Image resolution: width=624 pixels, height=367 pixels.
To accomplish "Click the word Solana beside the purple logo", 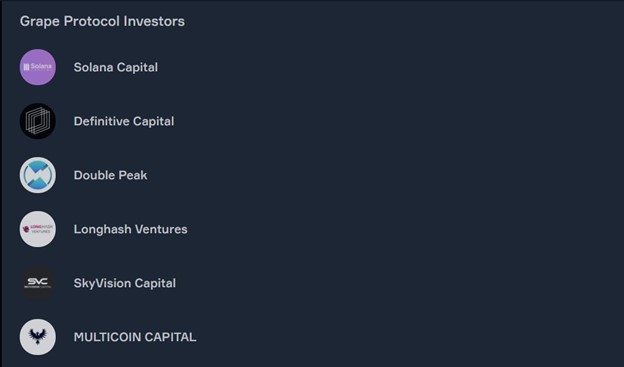I will click(x=94, y=67).
